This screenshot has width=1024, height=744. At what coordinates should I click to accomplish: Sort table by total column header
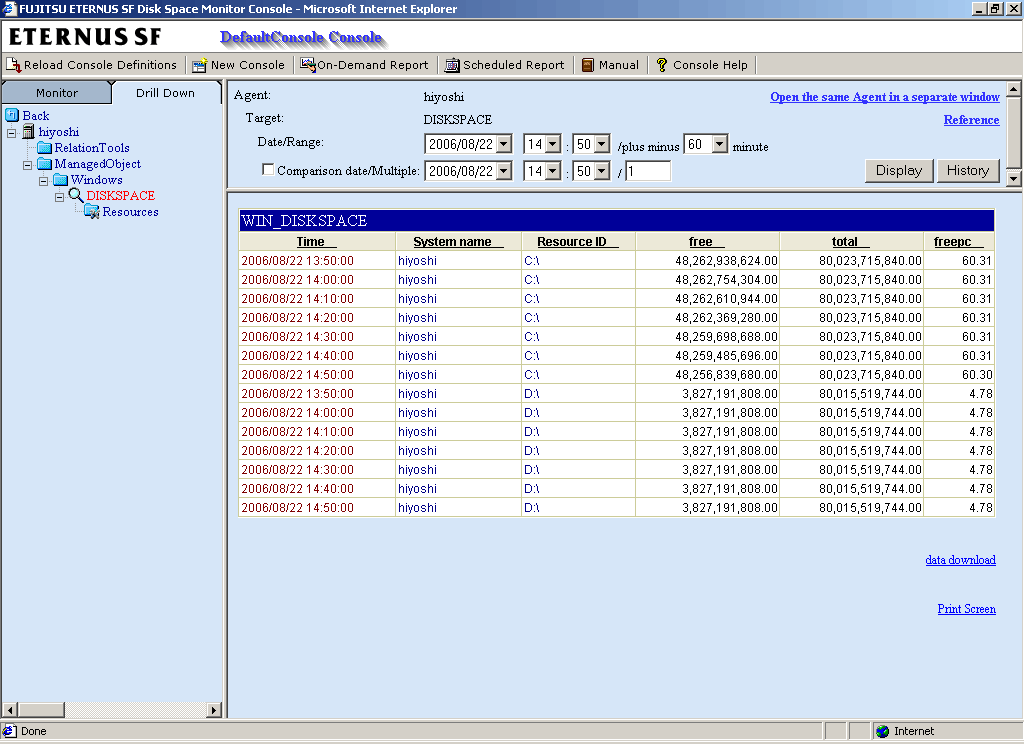click(x=851, y=242)
